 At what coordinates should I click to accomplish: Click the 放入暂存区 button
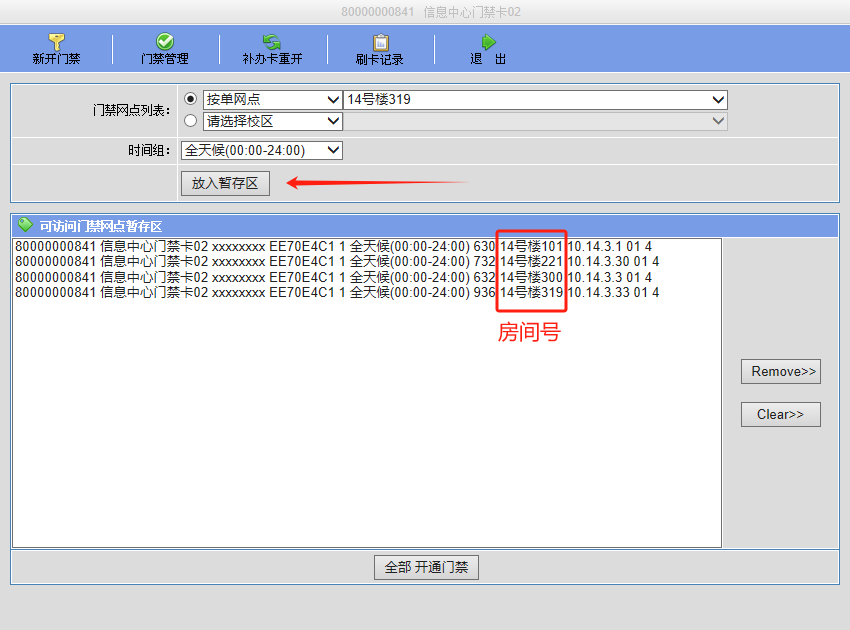pos(226,183)
